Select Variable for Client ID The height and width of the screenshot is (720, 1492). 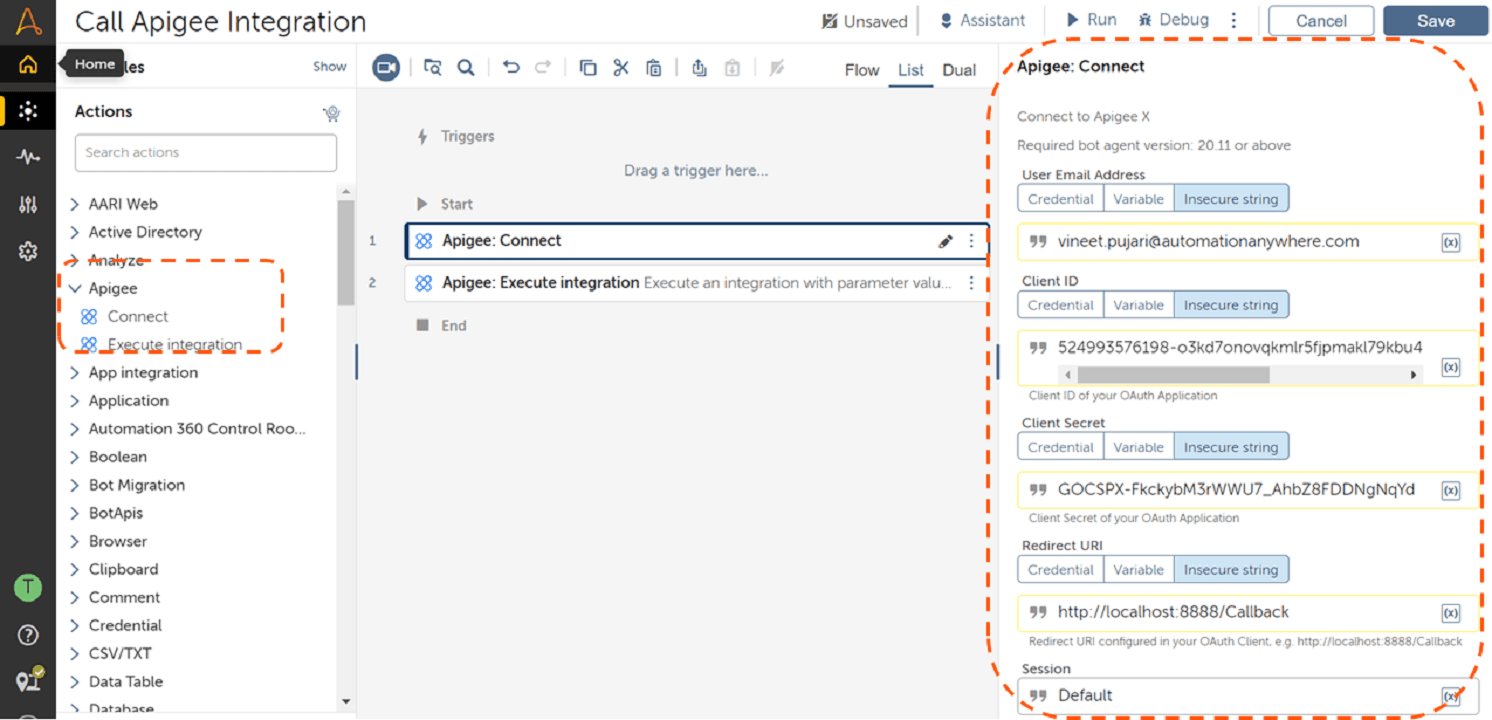tap(1138, 305)
